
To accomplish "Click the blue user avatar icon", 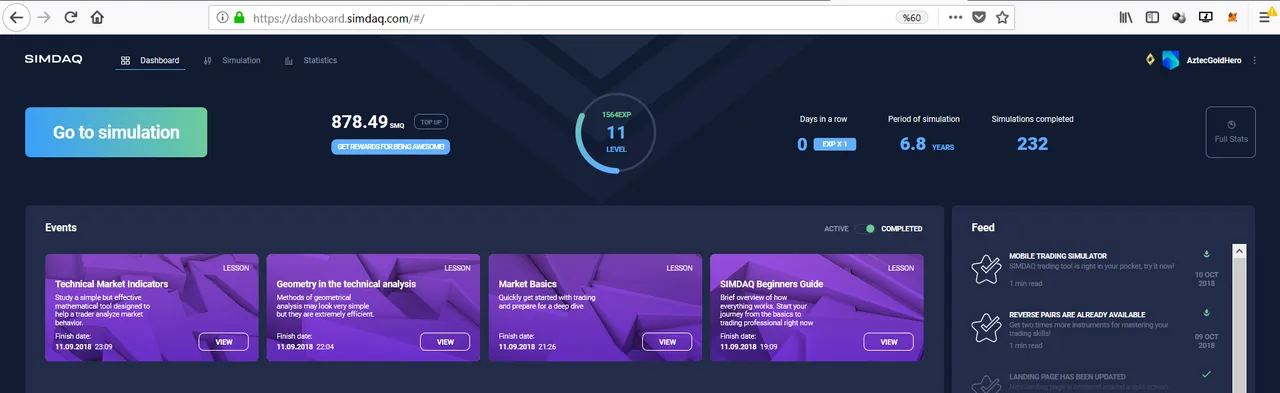I will point(1170,60).
